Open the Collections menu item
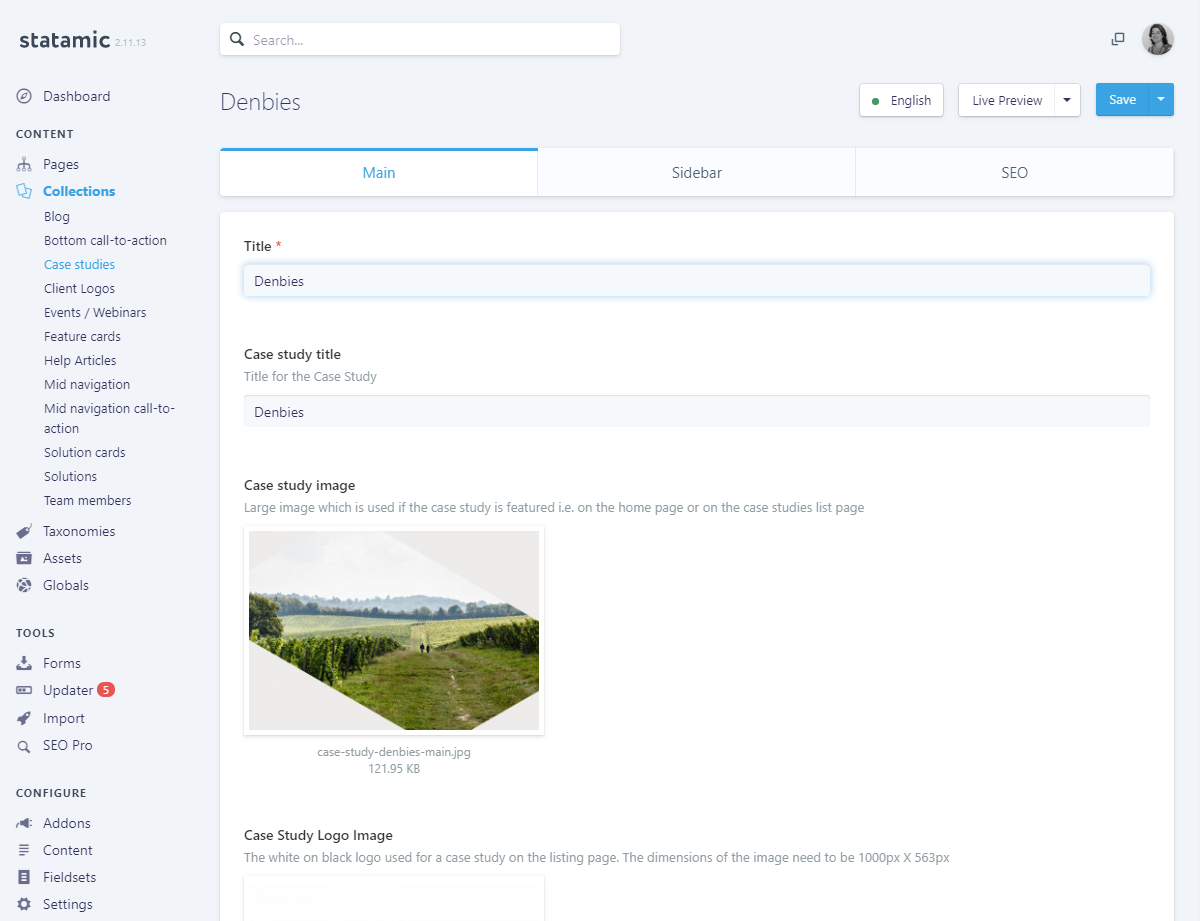This screenshot has width=1200, height=921. (x=79, y=191)
